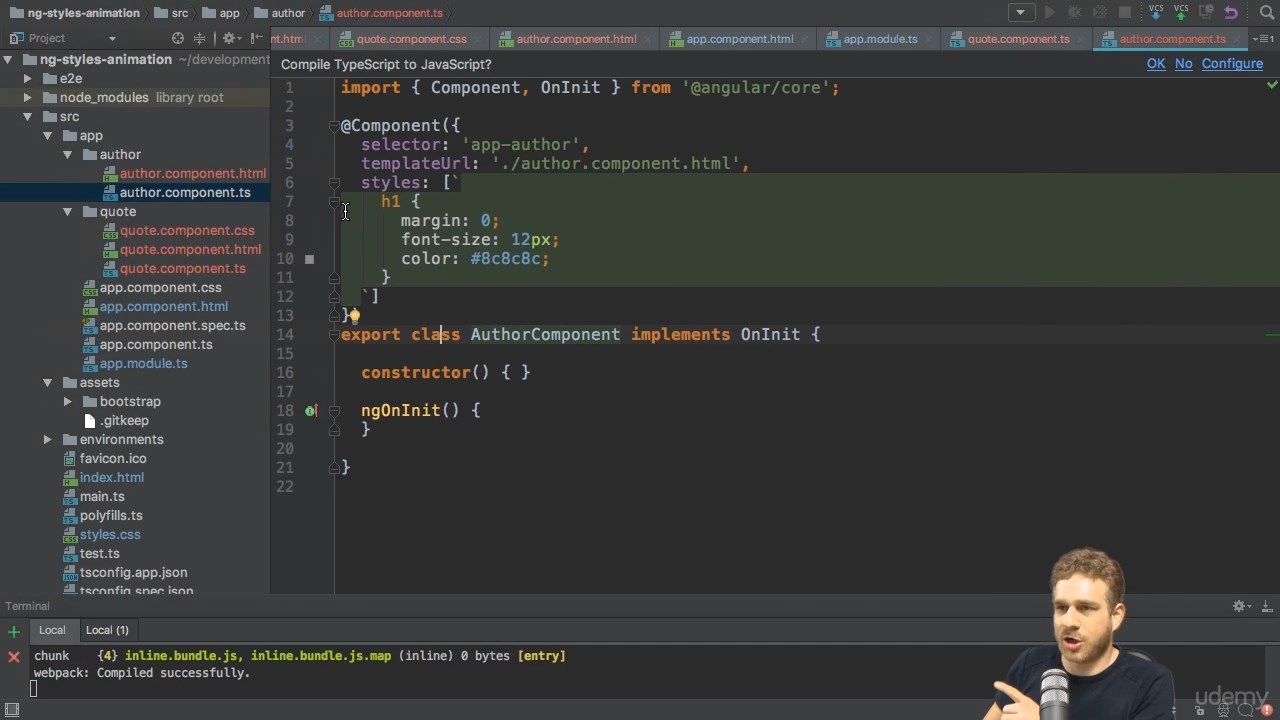Click VCS update project icon

point(1156,13)
